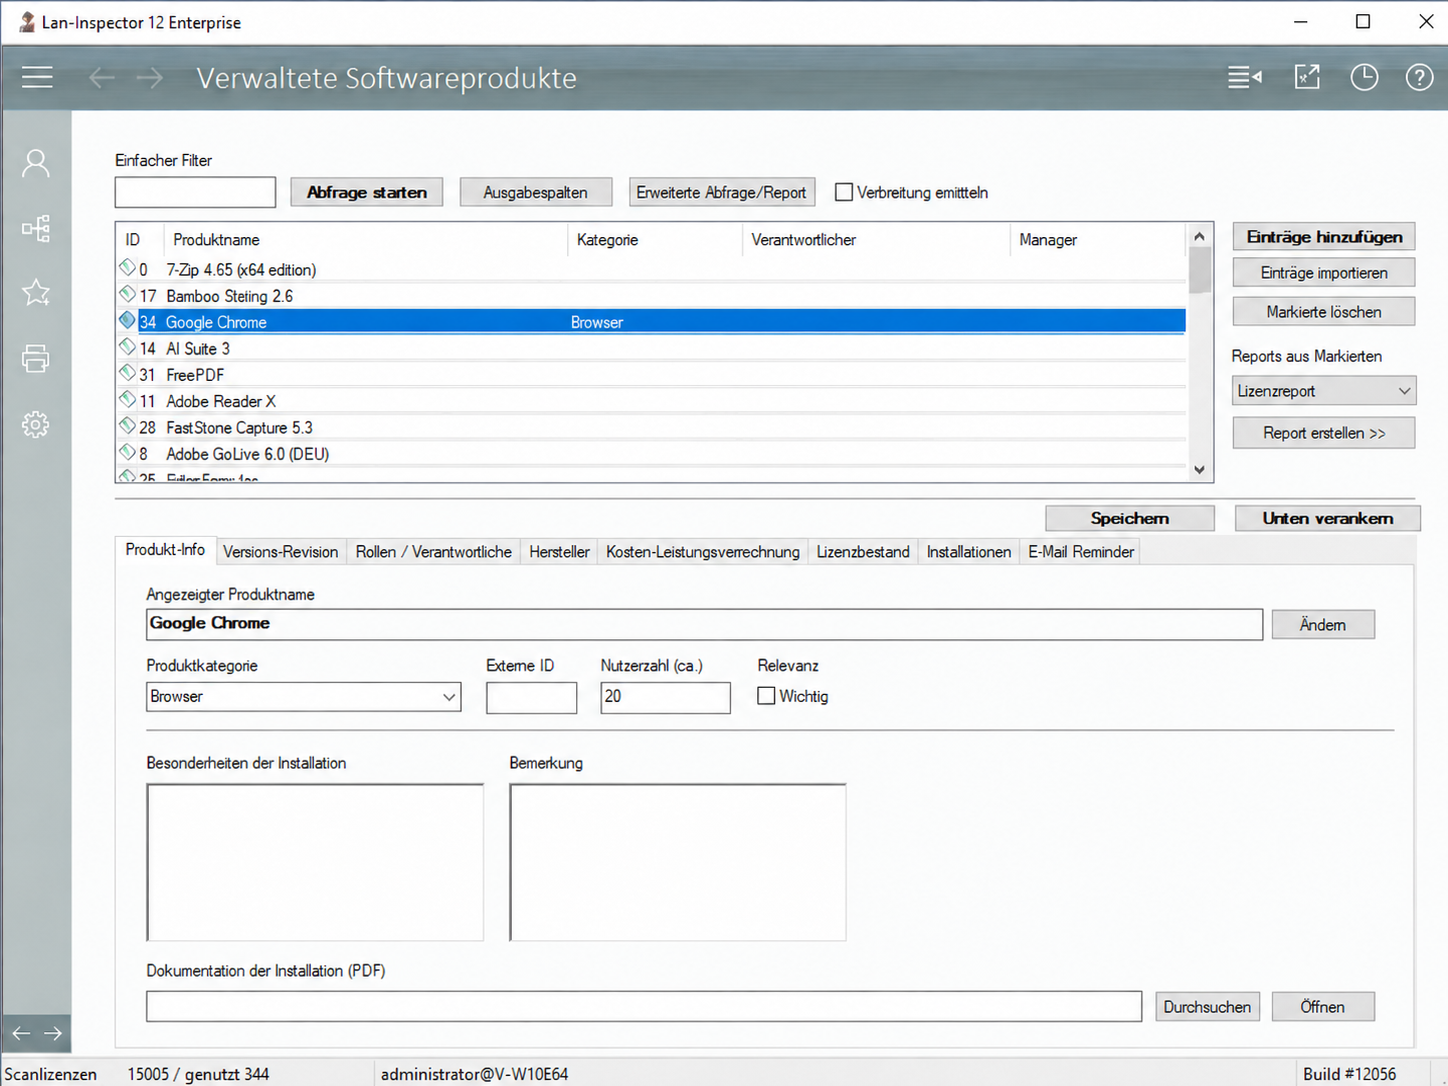Click list scrollbar down arrow

(1200, 469)
